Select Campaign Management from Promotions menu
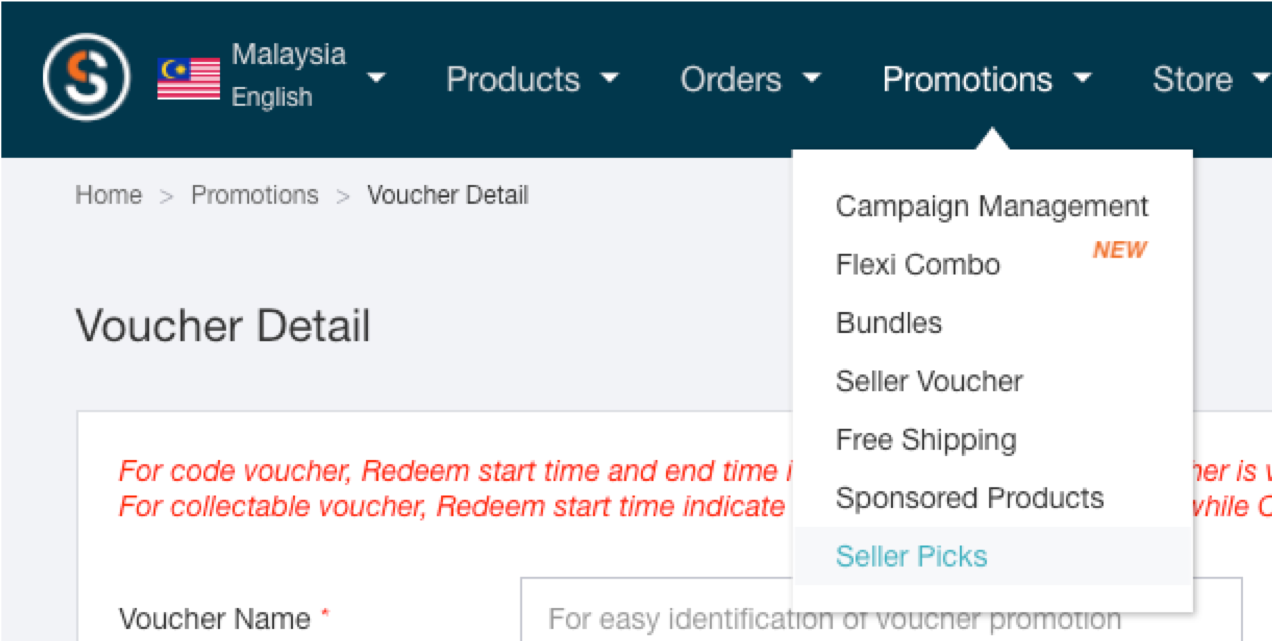This screenshot has height=641, width=1272. coord(992,206)
